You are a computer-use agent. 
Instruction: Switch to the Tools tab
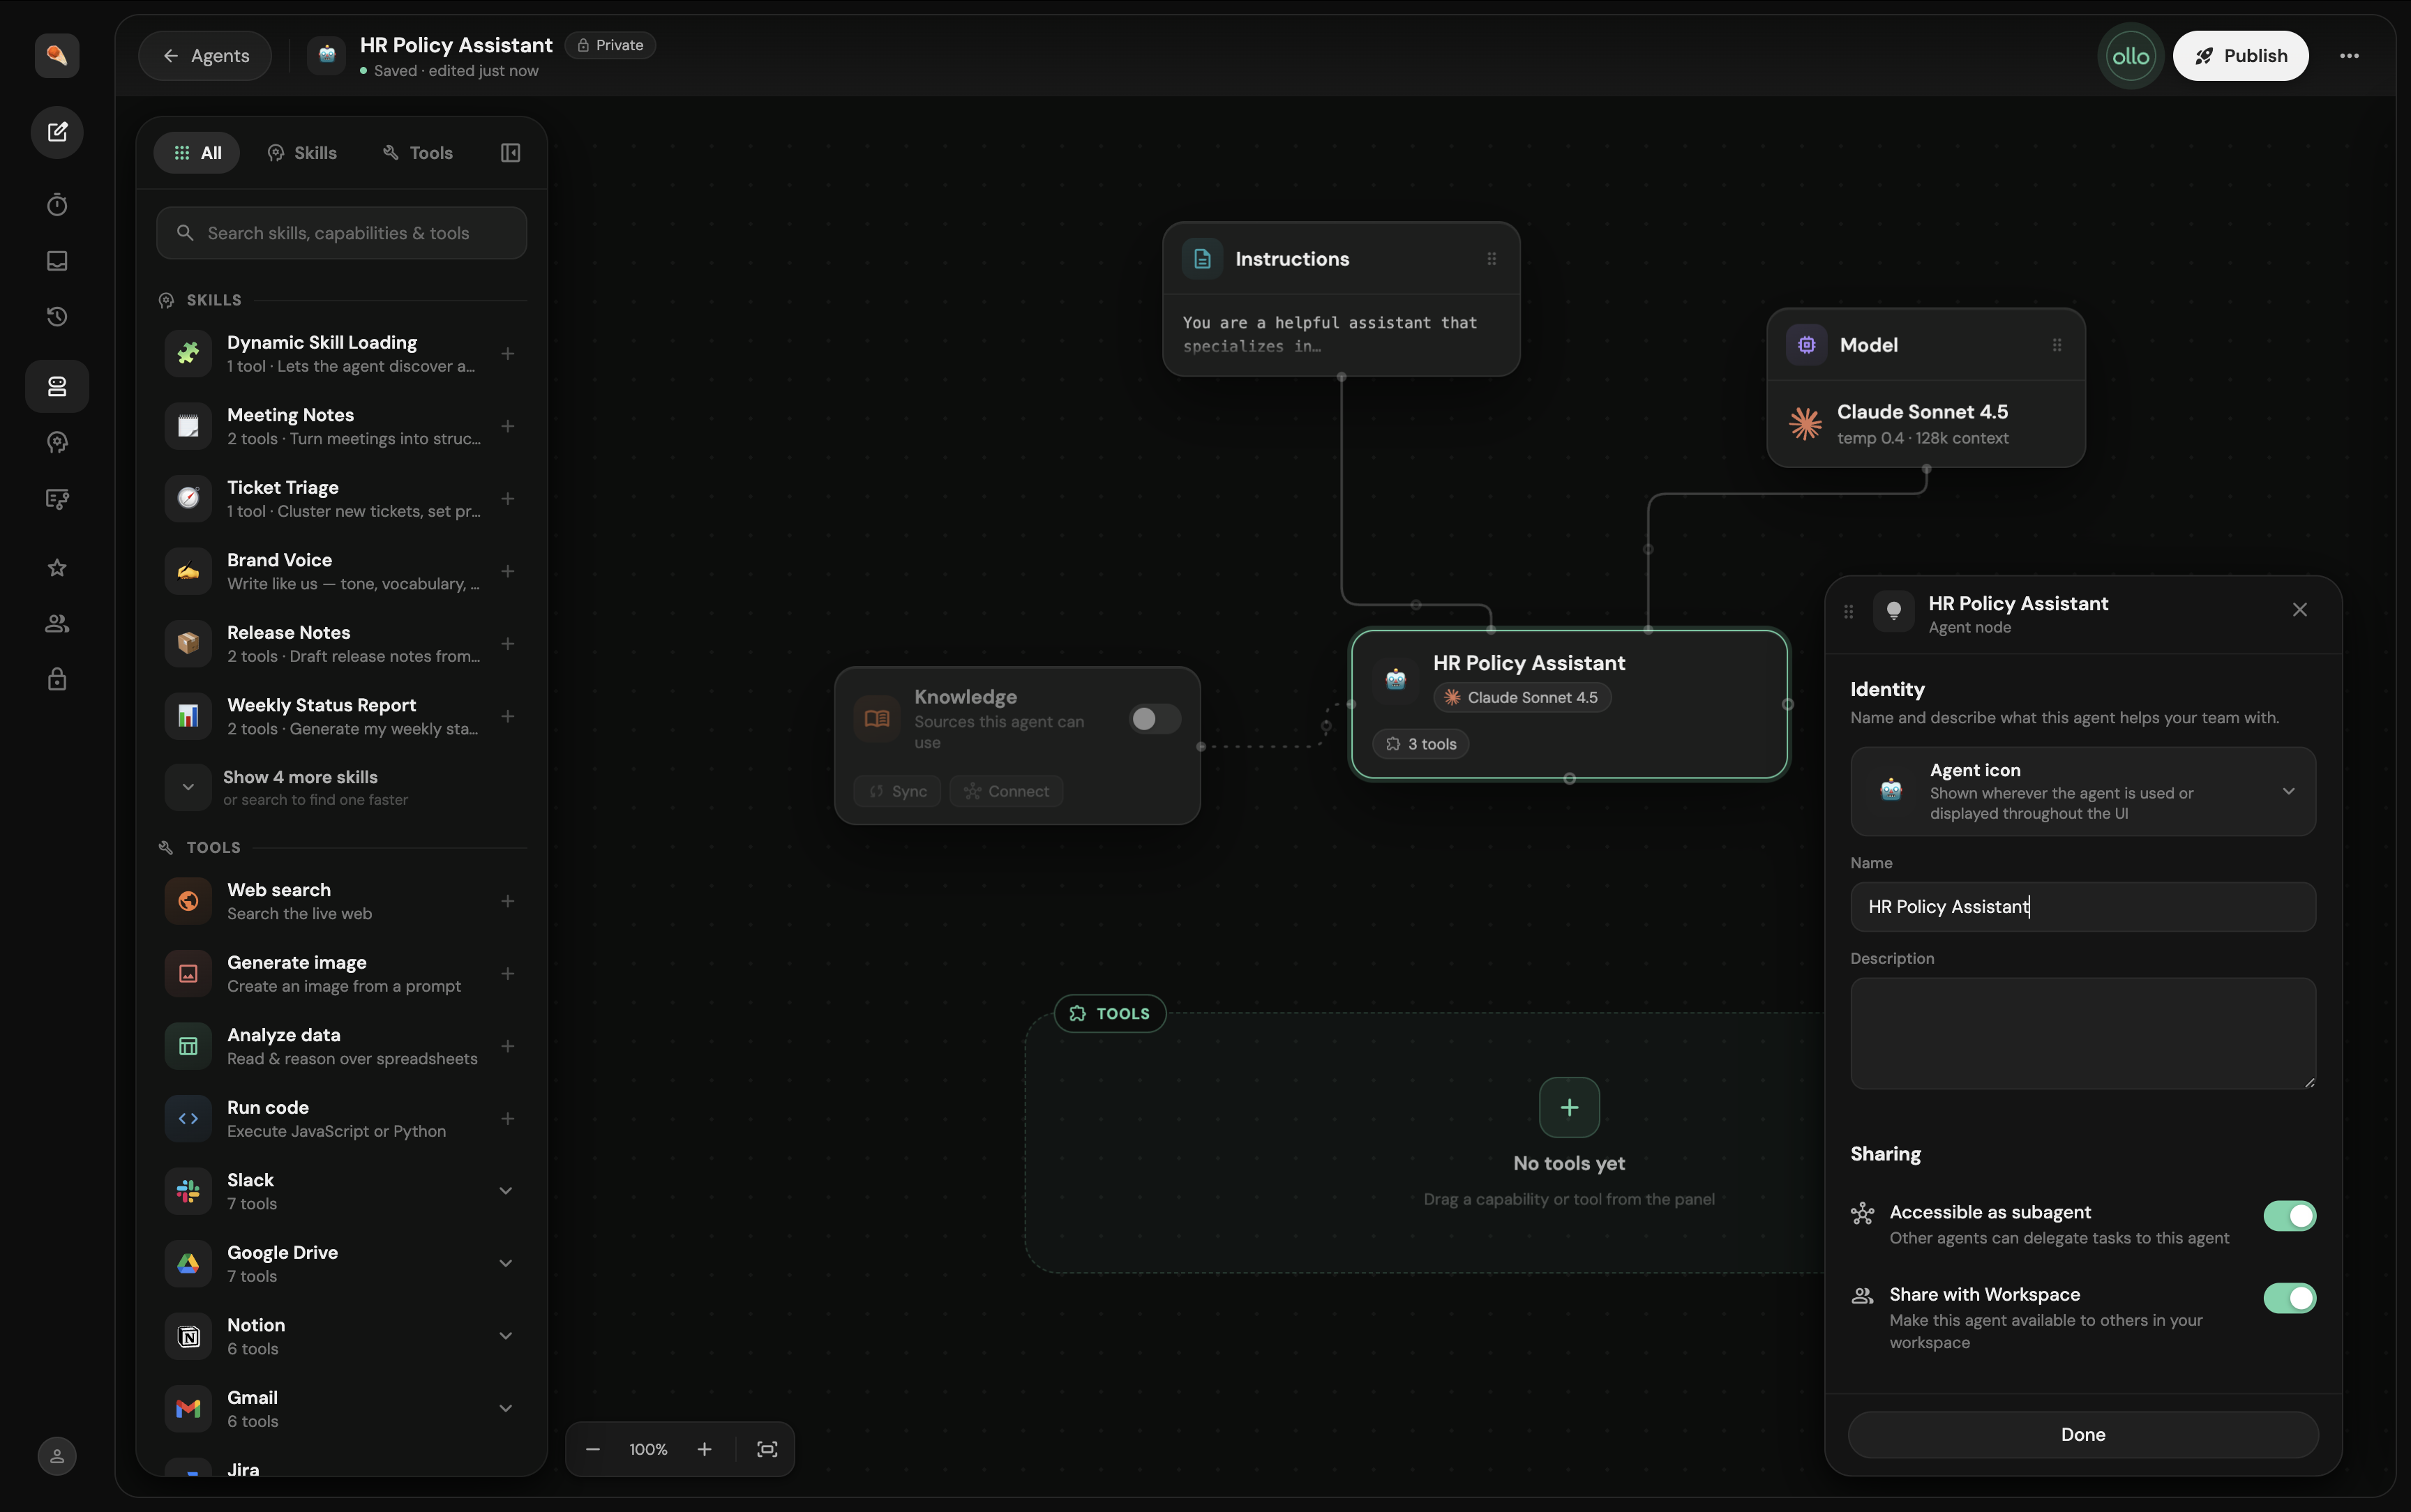point(418,153)
